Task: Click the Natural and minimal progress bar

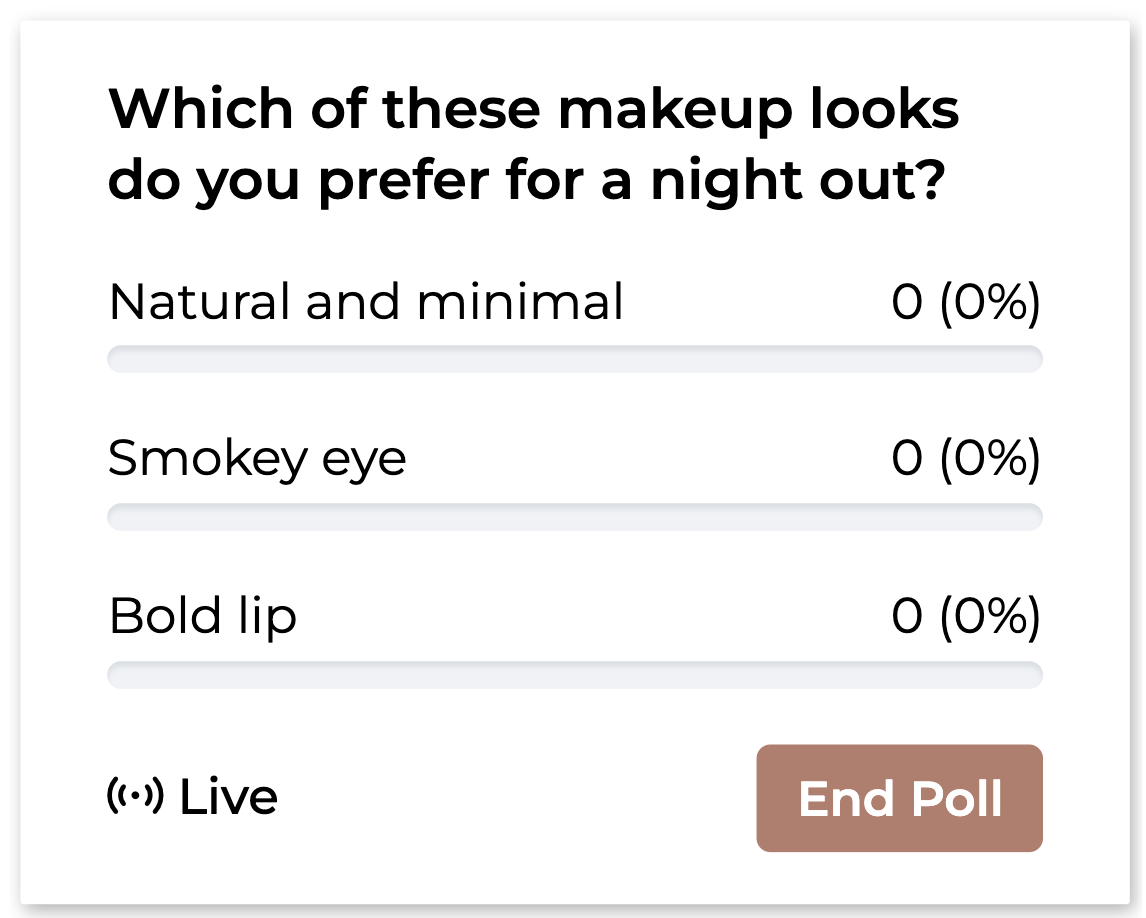Action: [574, 359]
